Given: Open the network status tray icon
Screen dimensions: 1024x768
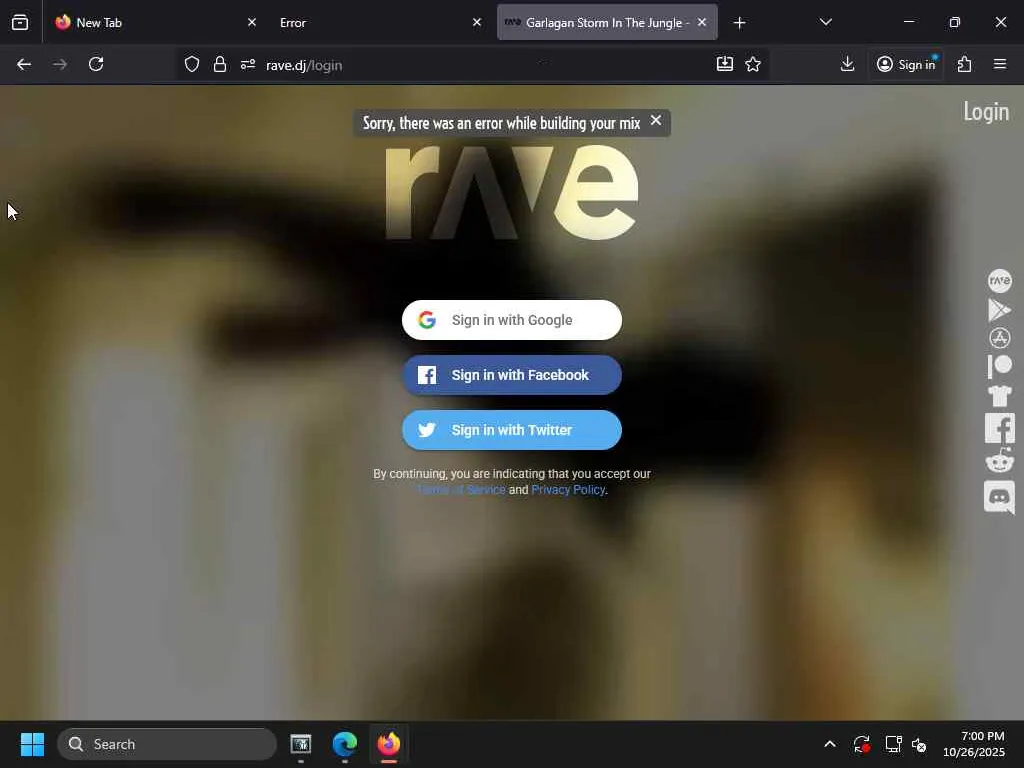Looking at the screenshot, I should 893,744.
